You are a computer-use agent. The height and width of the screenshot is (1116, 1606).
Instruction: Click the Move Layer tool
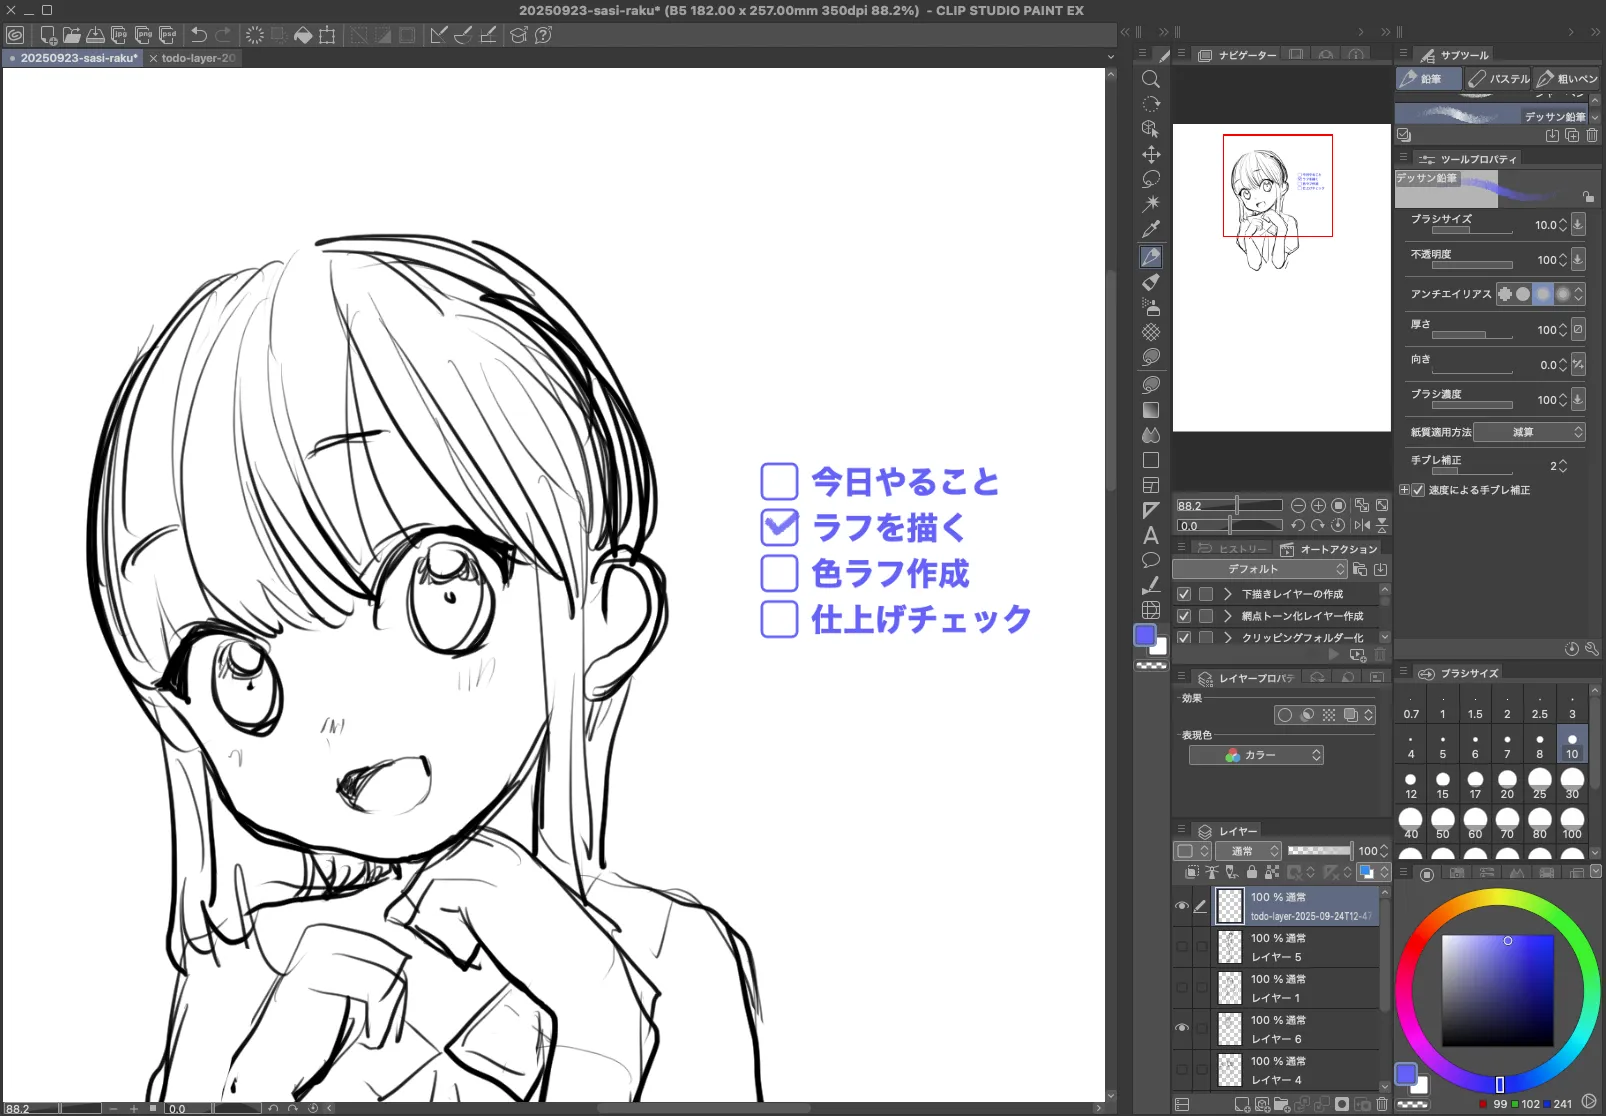point(1151,154)
